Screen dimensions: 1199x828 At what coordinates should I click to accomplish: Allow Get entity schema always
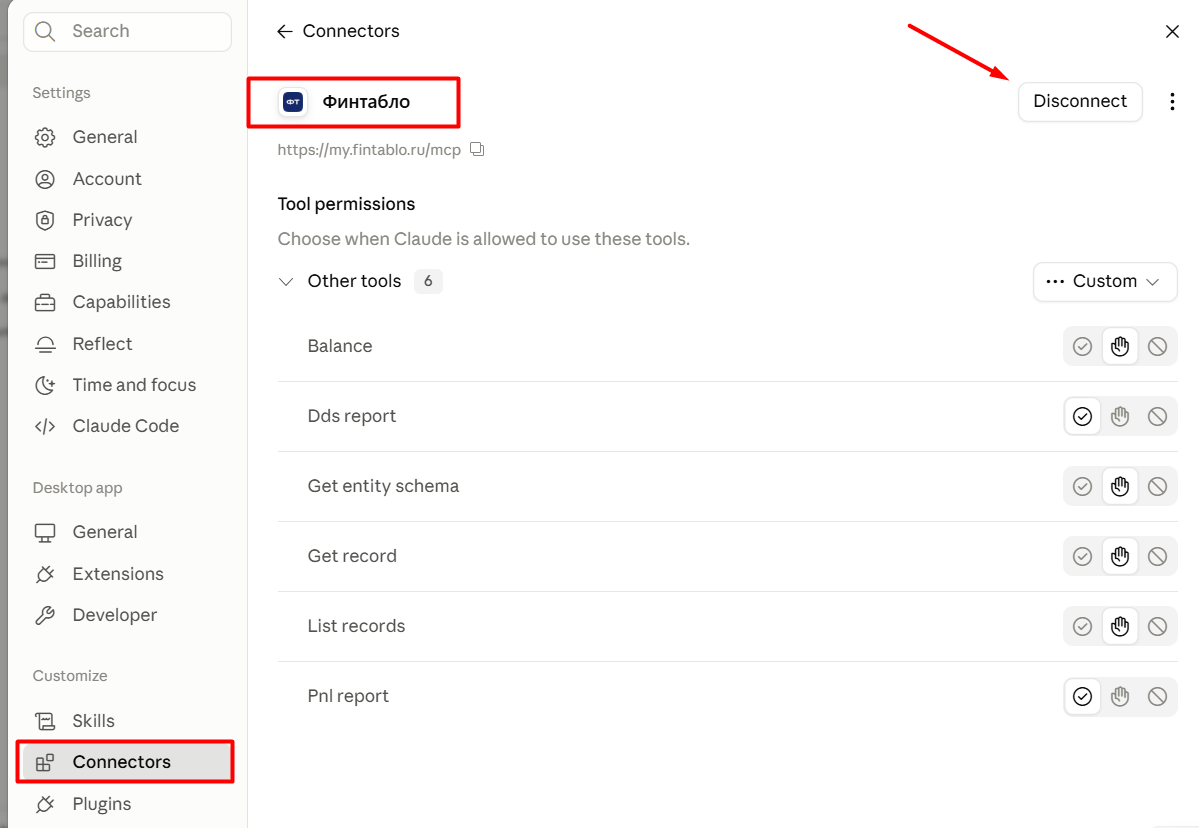(x=1082, y=486)
